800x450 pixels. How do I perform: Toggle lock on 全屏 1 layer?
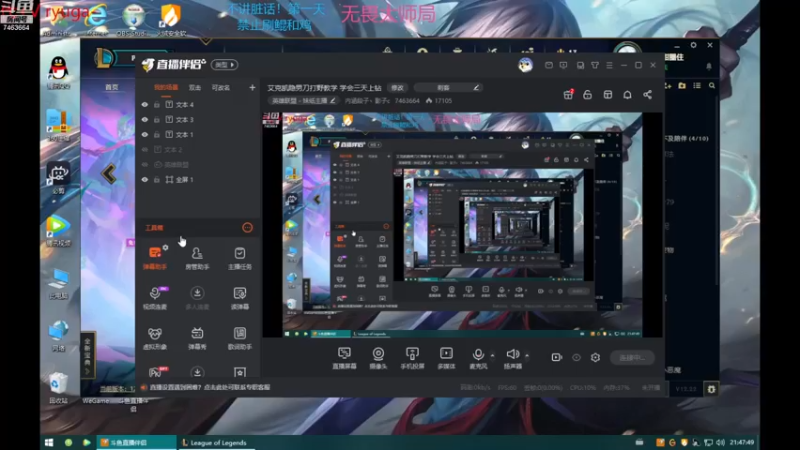point(157,180)
